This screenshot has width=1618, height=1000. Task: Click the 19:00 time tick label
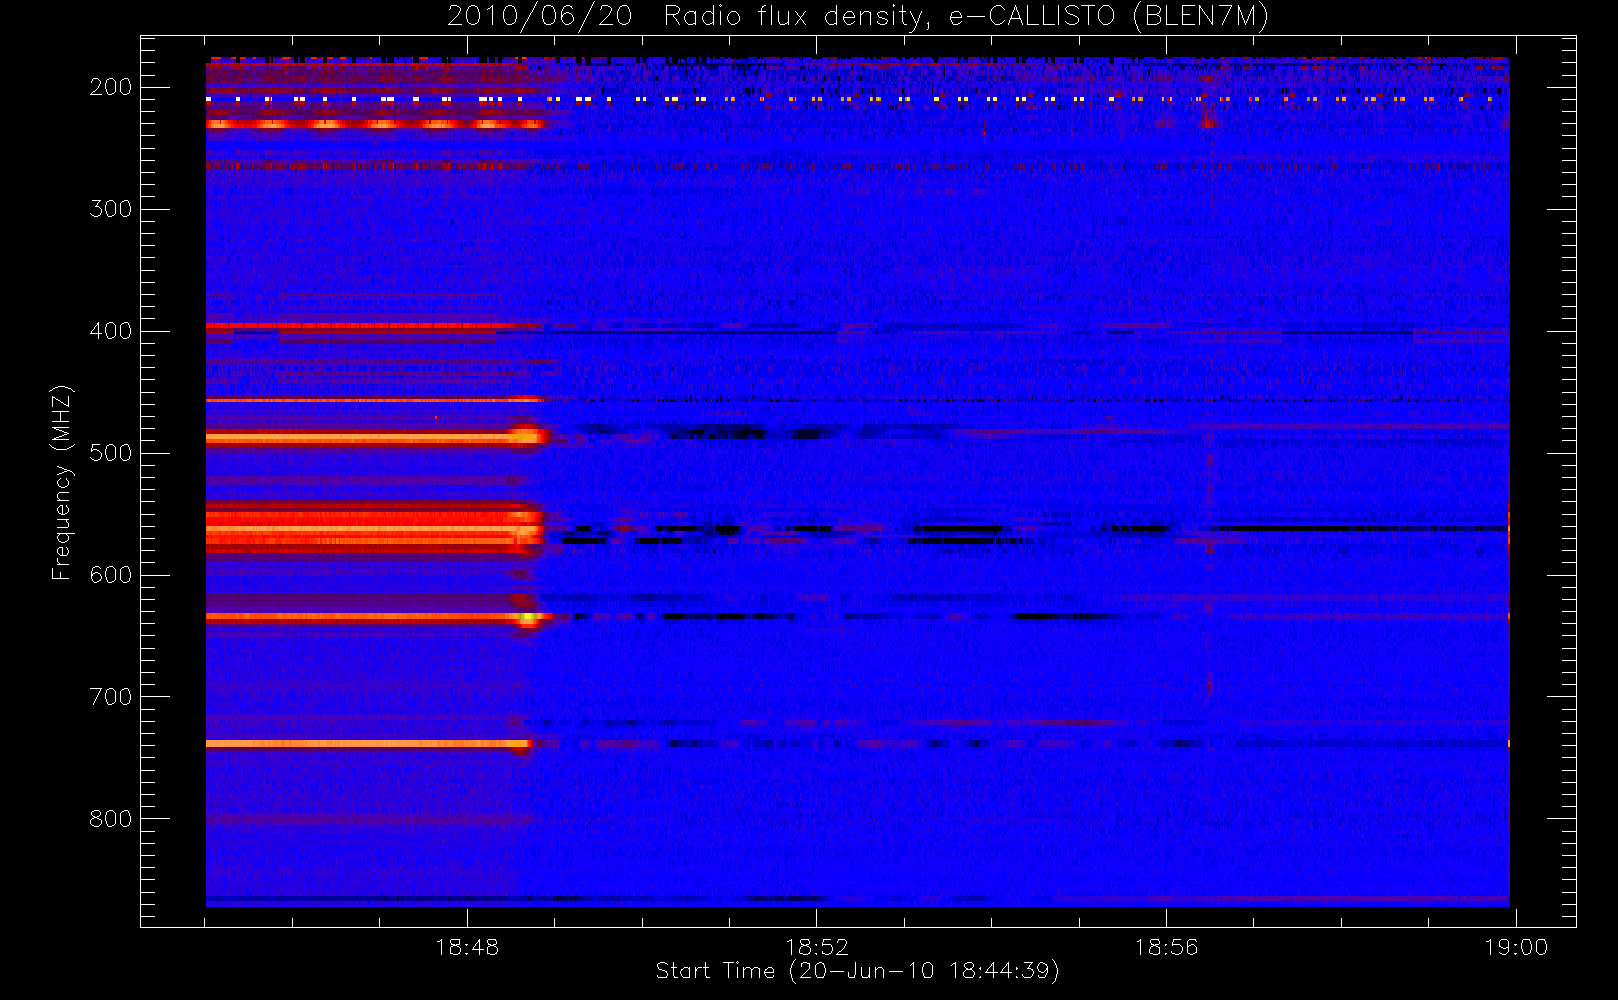1516,947
